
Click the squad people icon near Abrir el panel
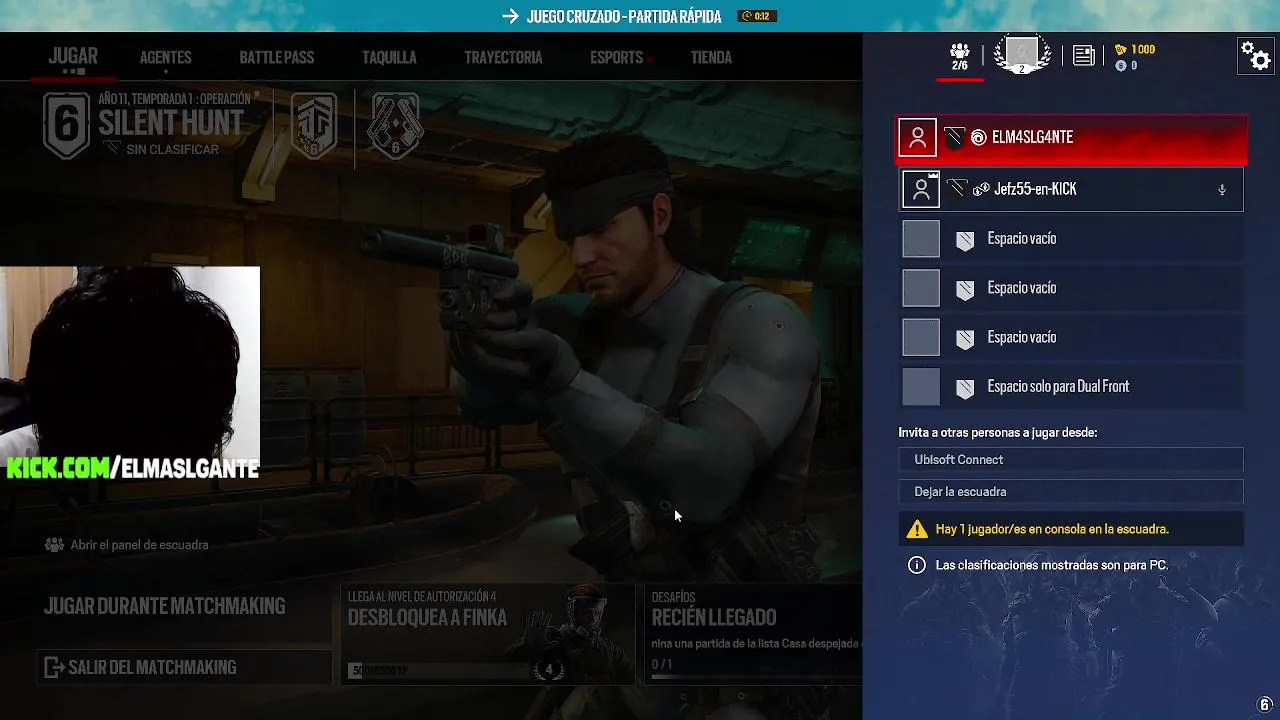click(x=54, y=545)
